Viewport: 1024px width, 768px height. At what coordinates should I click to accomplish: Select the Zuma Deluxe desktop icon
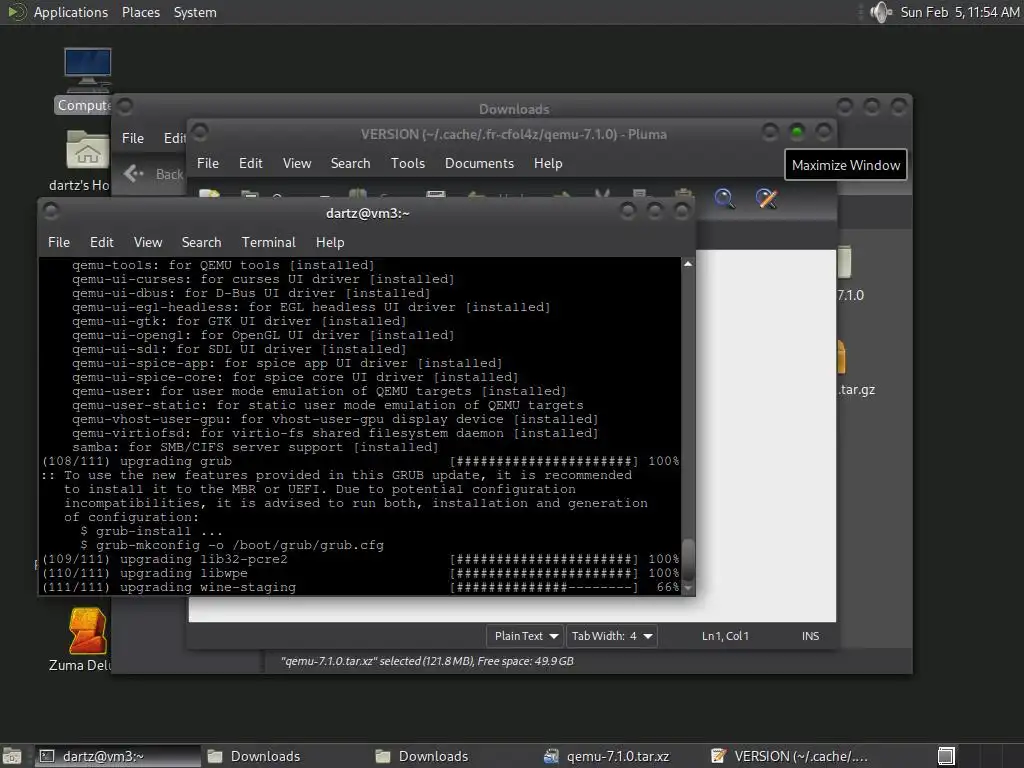click(82, 640)
